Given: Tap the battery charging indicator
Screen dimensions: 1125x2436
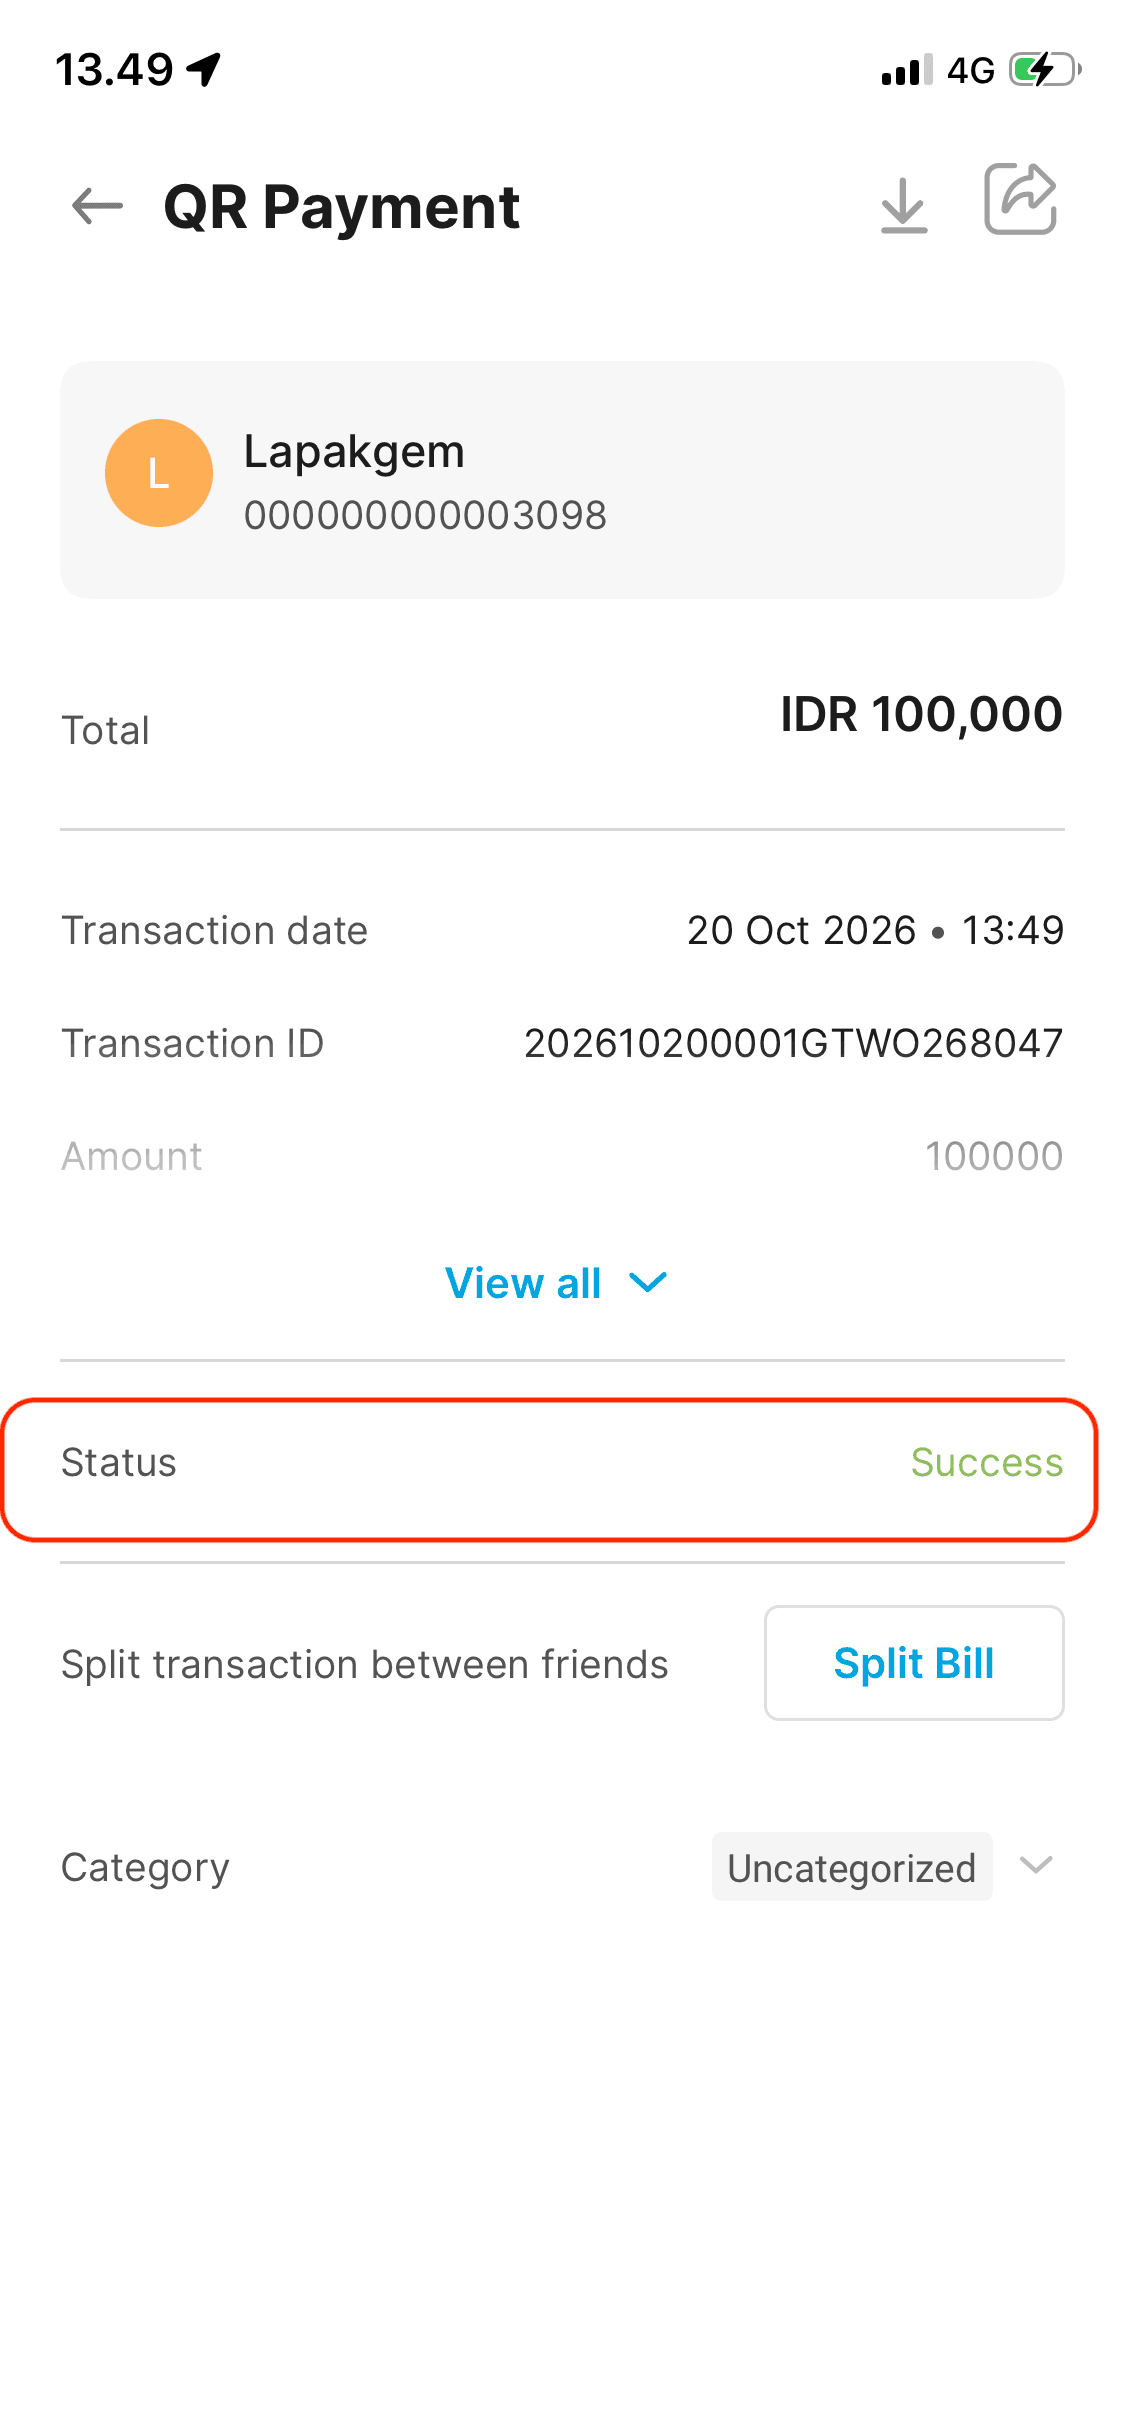Looking at the screenshot, I should coord(1045,70).
